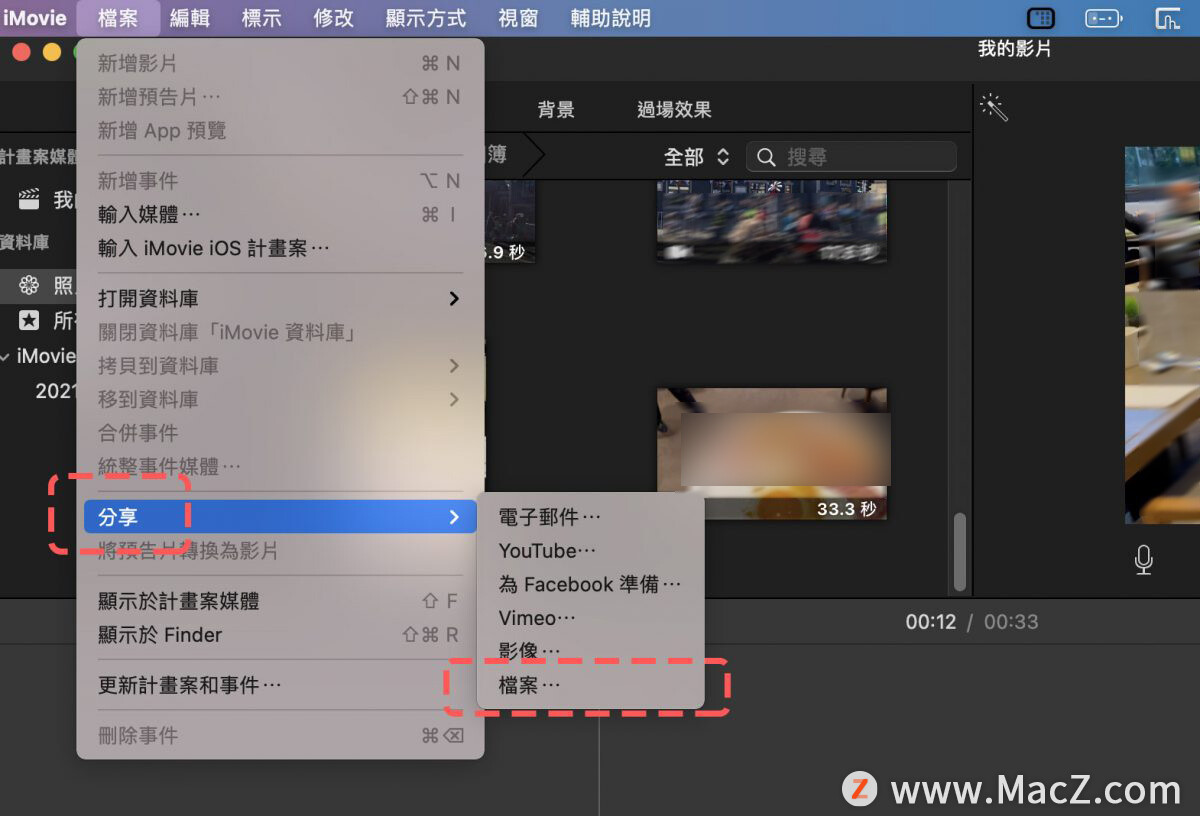Open the 全部 filter dropdown

pyautogui.click(x=697, y=157)
